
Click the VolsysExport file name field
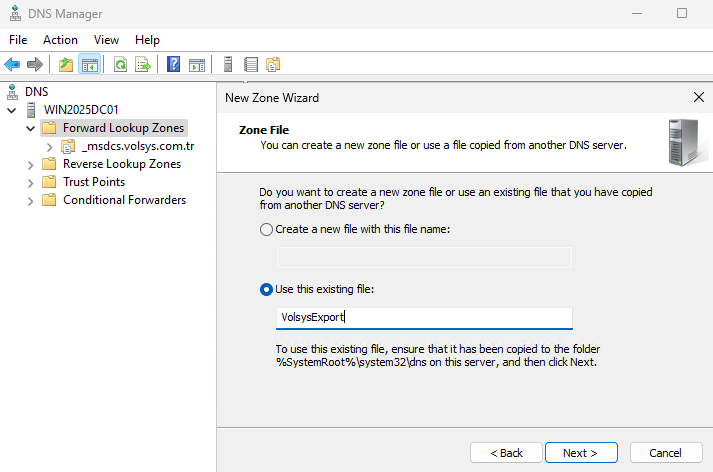[x=424, y=318]
